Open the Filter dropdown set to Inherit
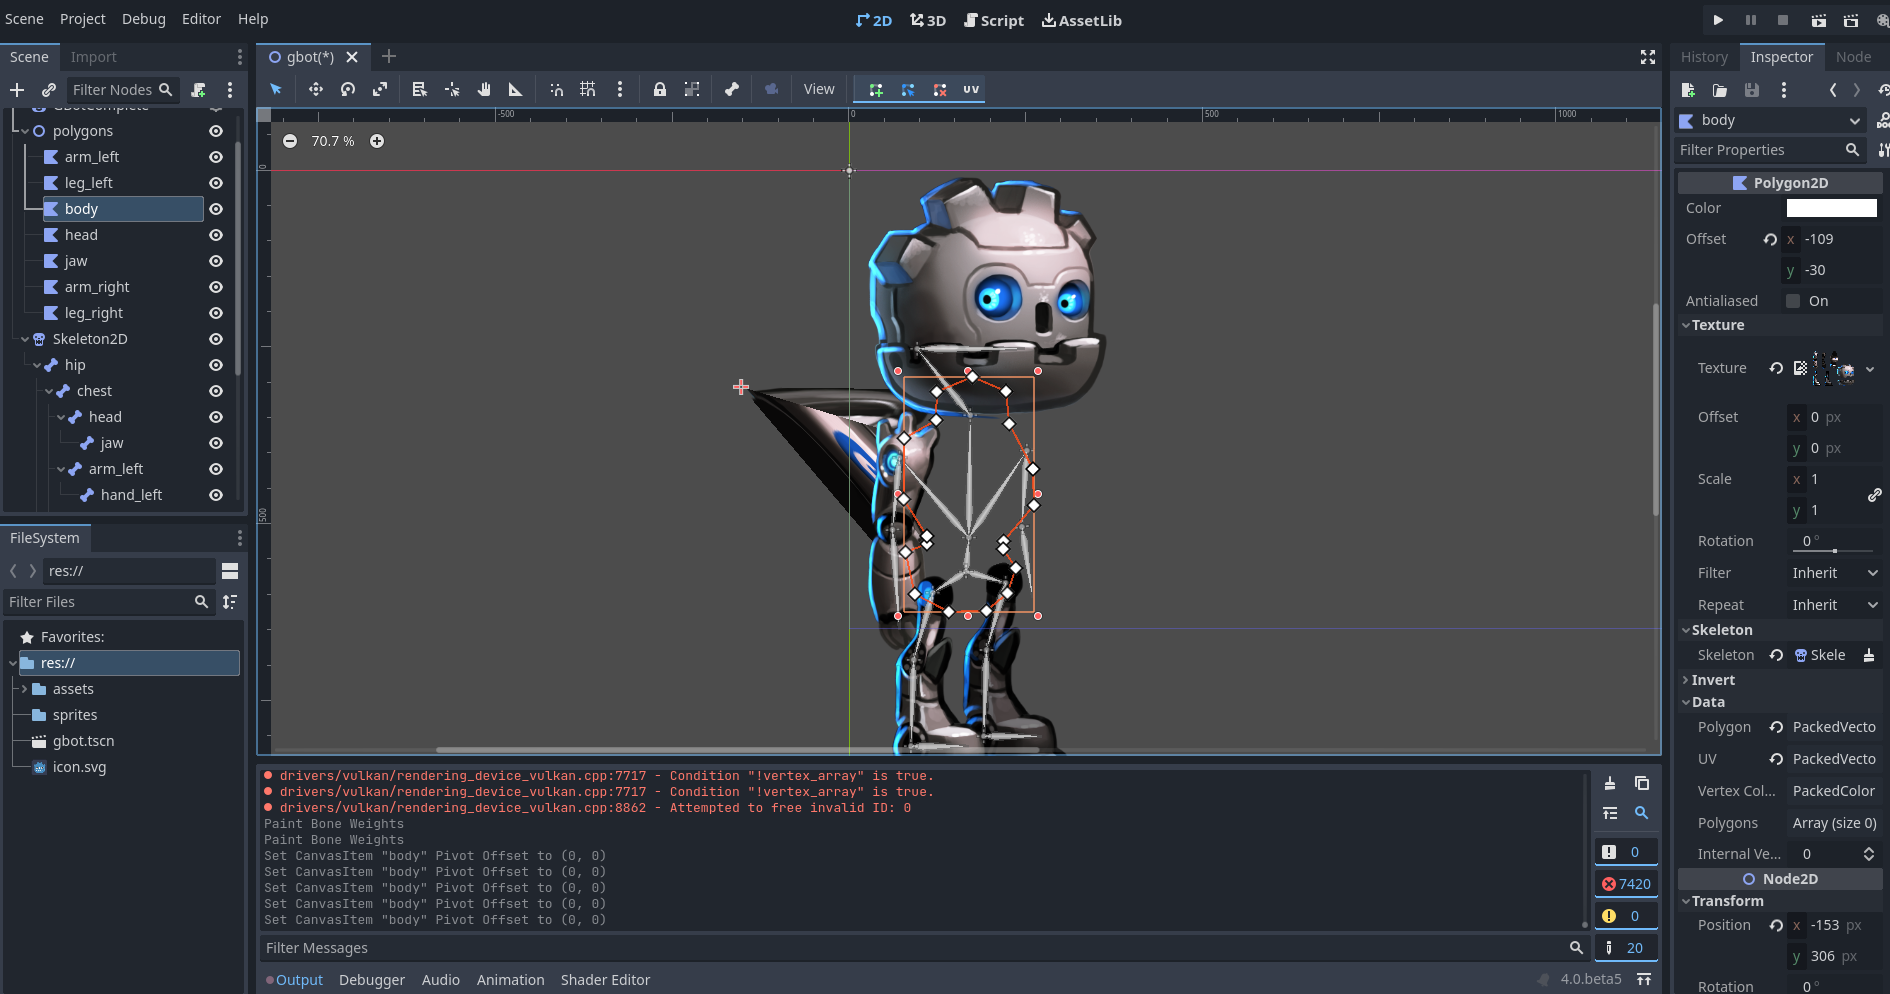The image size is (1890, 994). click(x=1834, y=572)
